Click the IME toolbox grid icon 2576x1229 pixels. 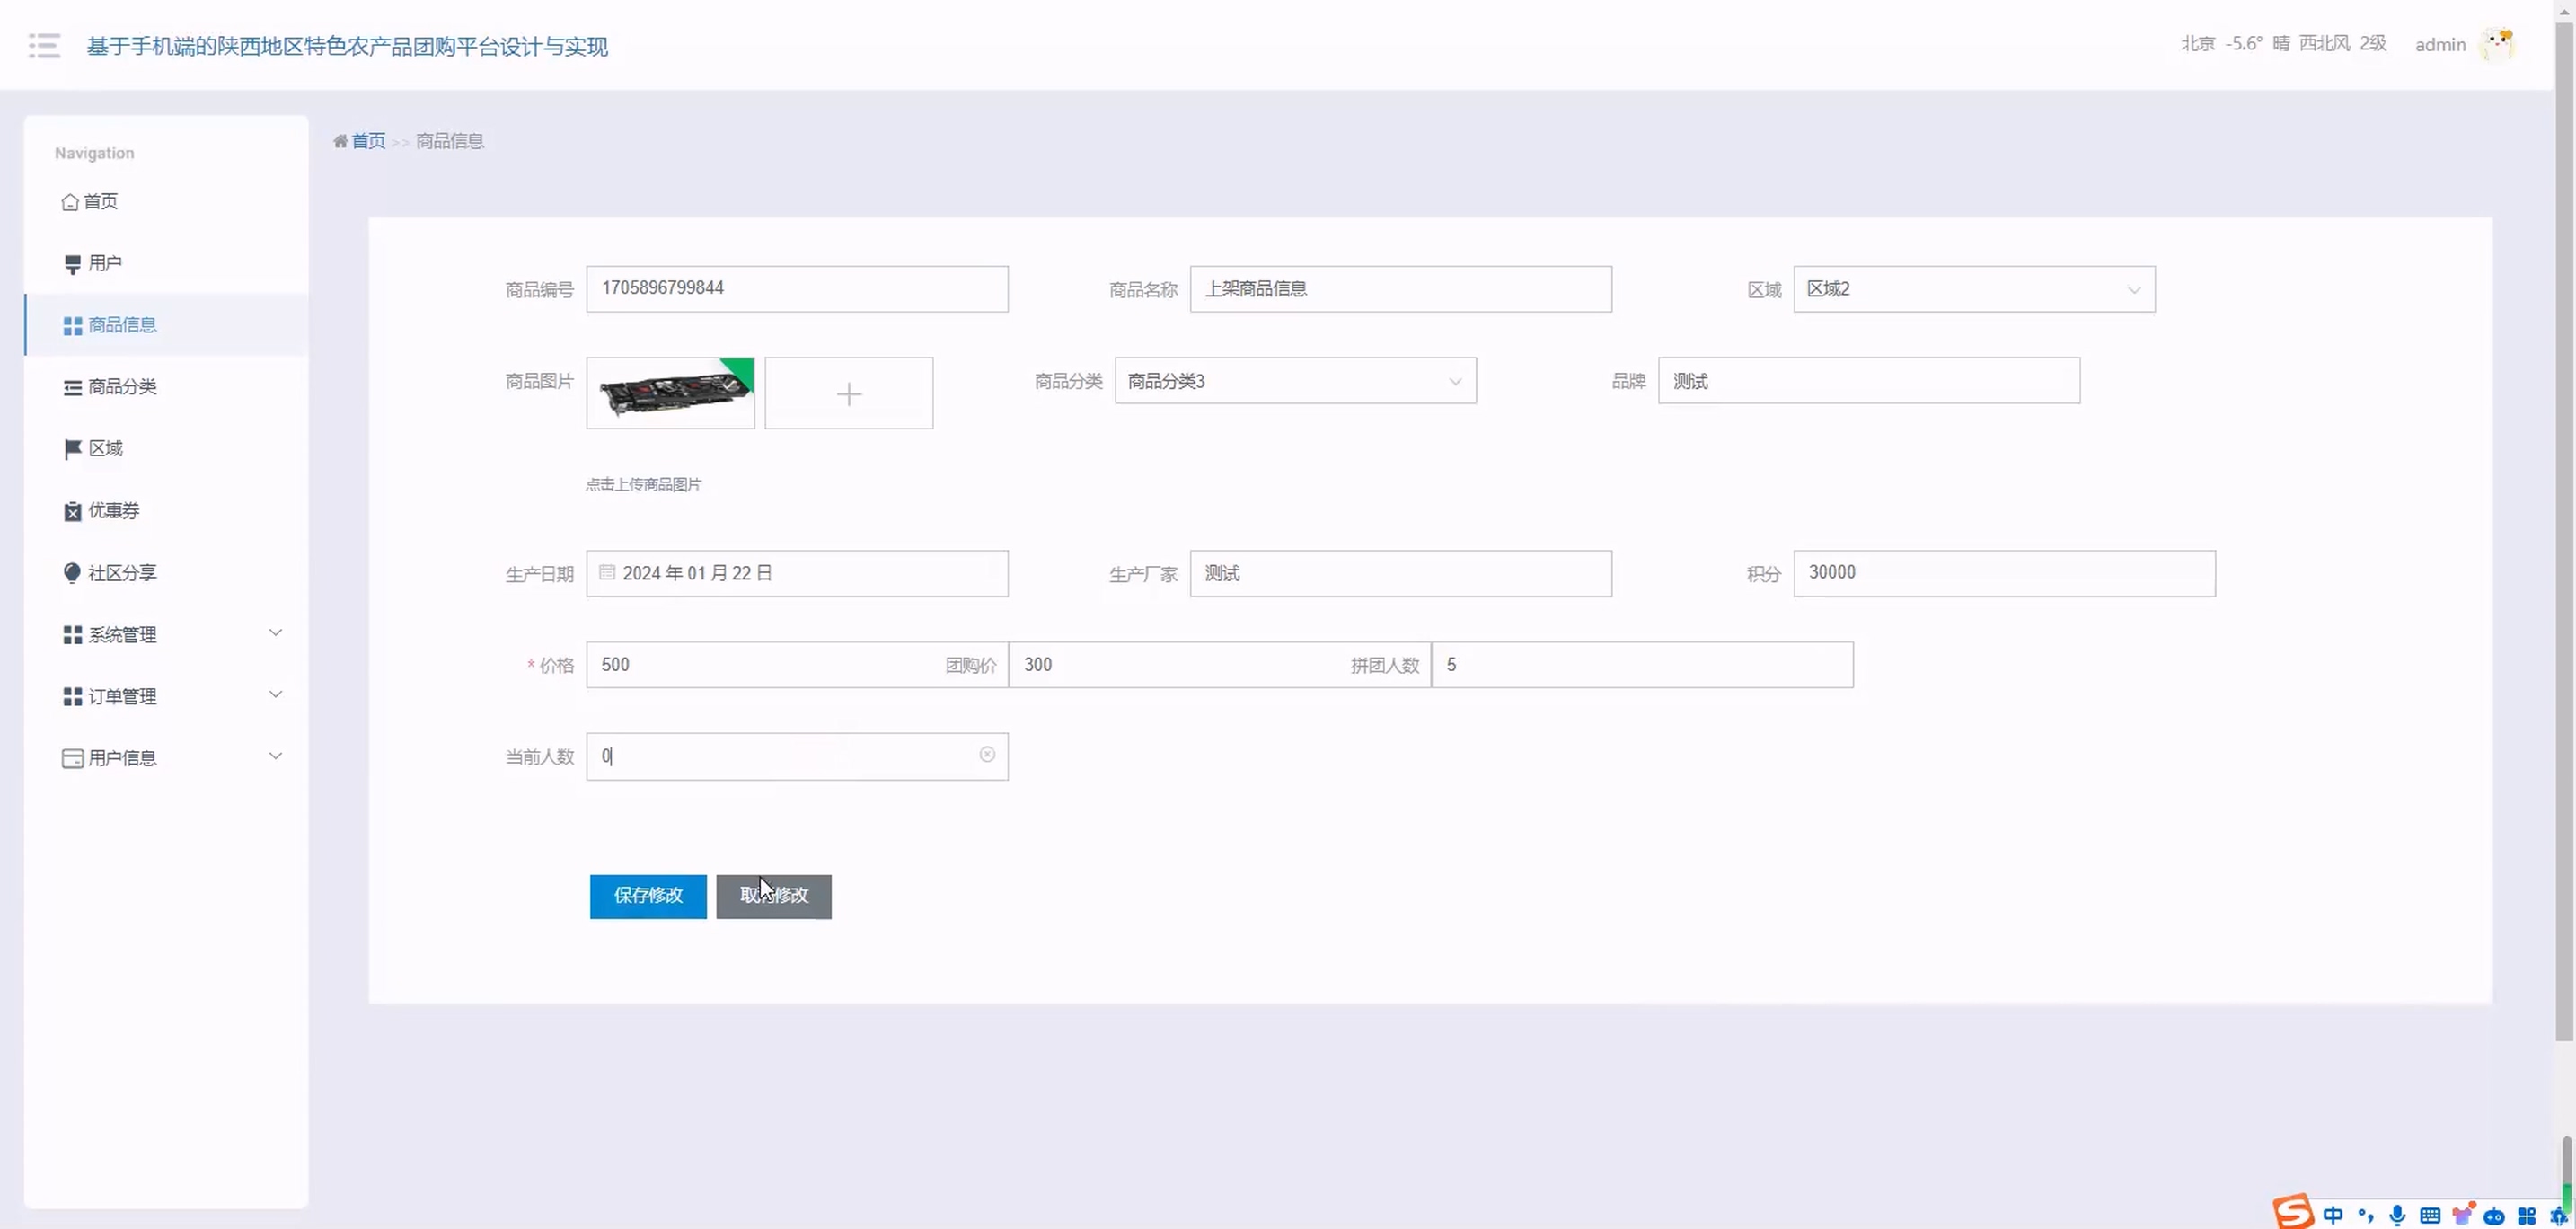[2527, 1216]
